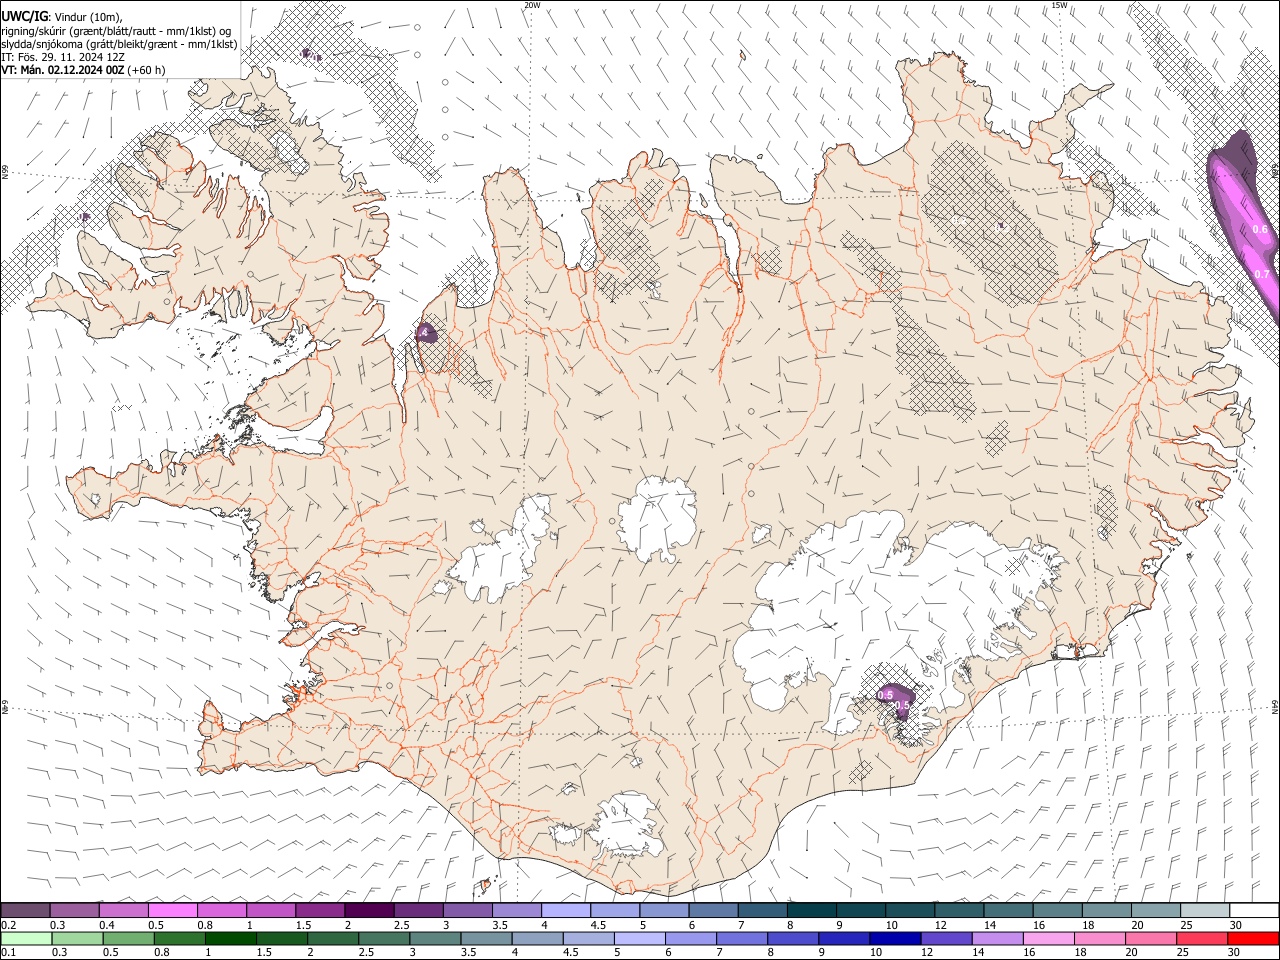Click the 'Vindur (10m)' label
This screenshot has height=960, width=1280.
pyautogui.click(x=86, y=17)
